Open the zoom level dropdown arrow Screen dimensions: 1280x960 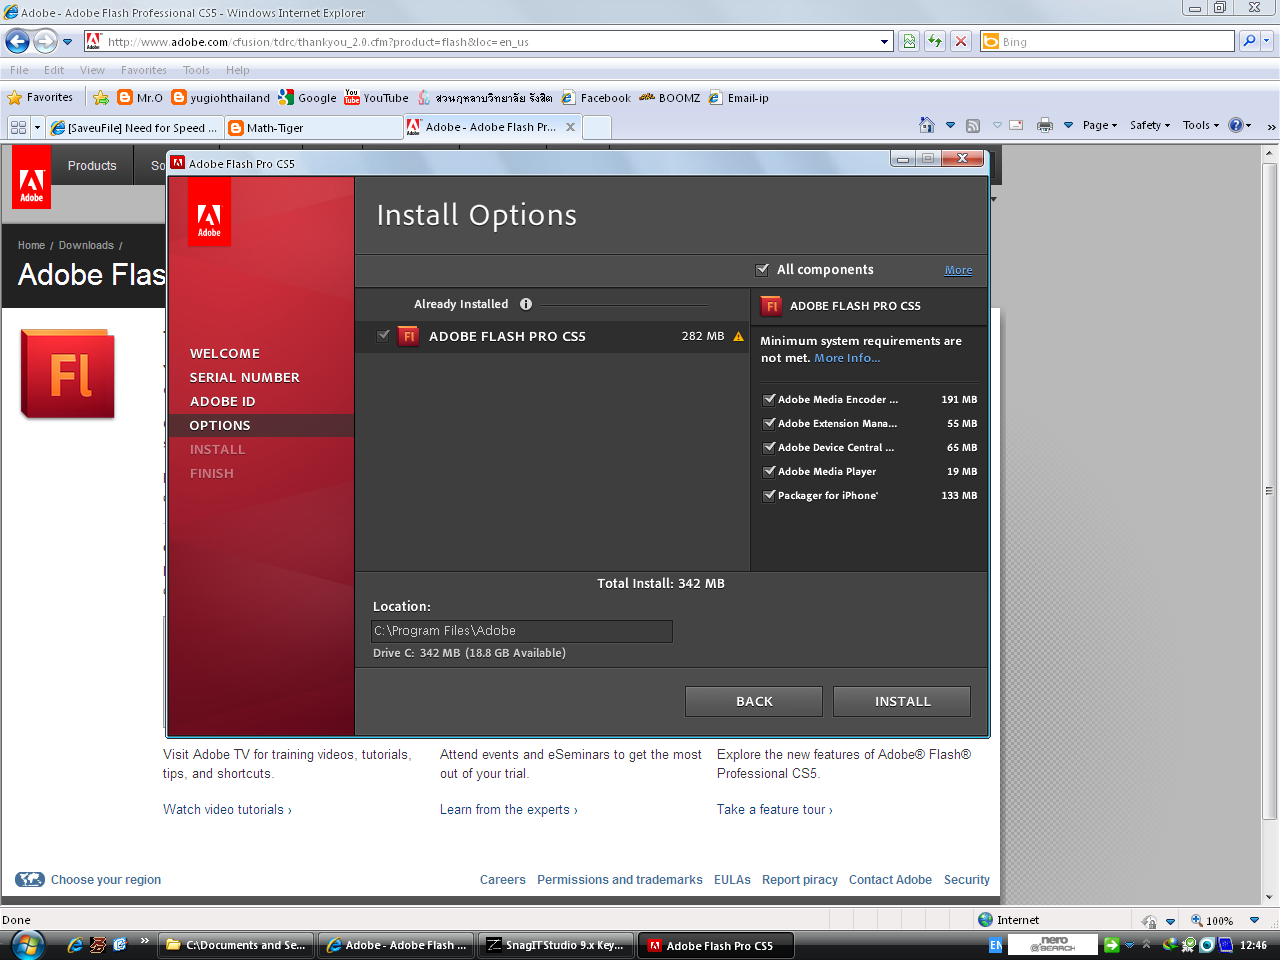coord(1254,920)
